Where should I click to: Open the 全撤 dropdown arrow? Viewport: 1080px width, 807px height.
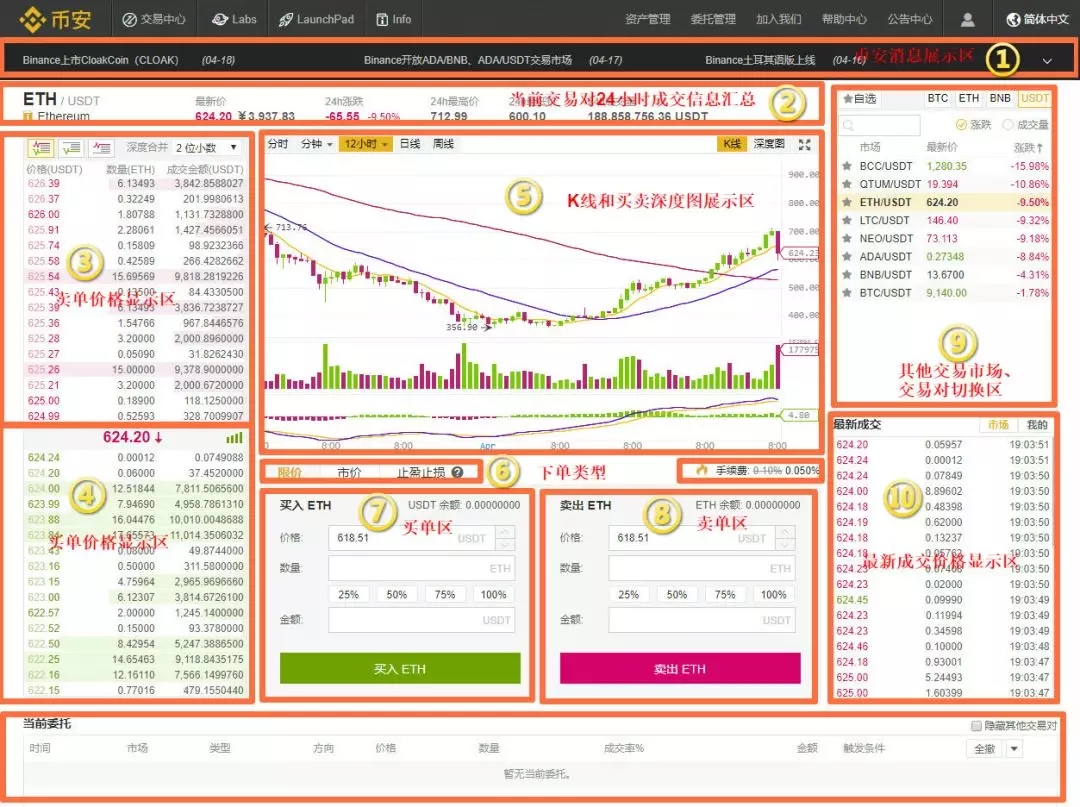1014,748
